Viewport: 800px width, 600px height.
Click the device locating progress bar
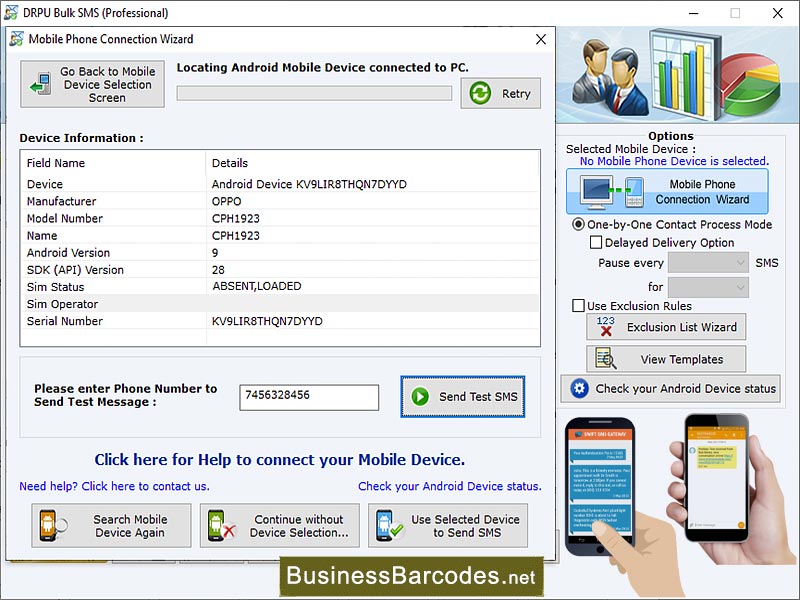point(314,92)
